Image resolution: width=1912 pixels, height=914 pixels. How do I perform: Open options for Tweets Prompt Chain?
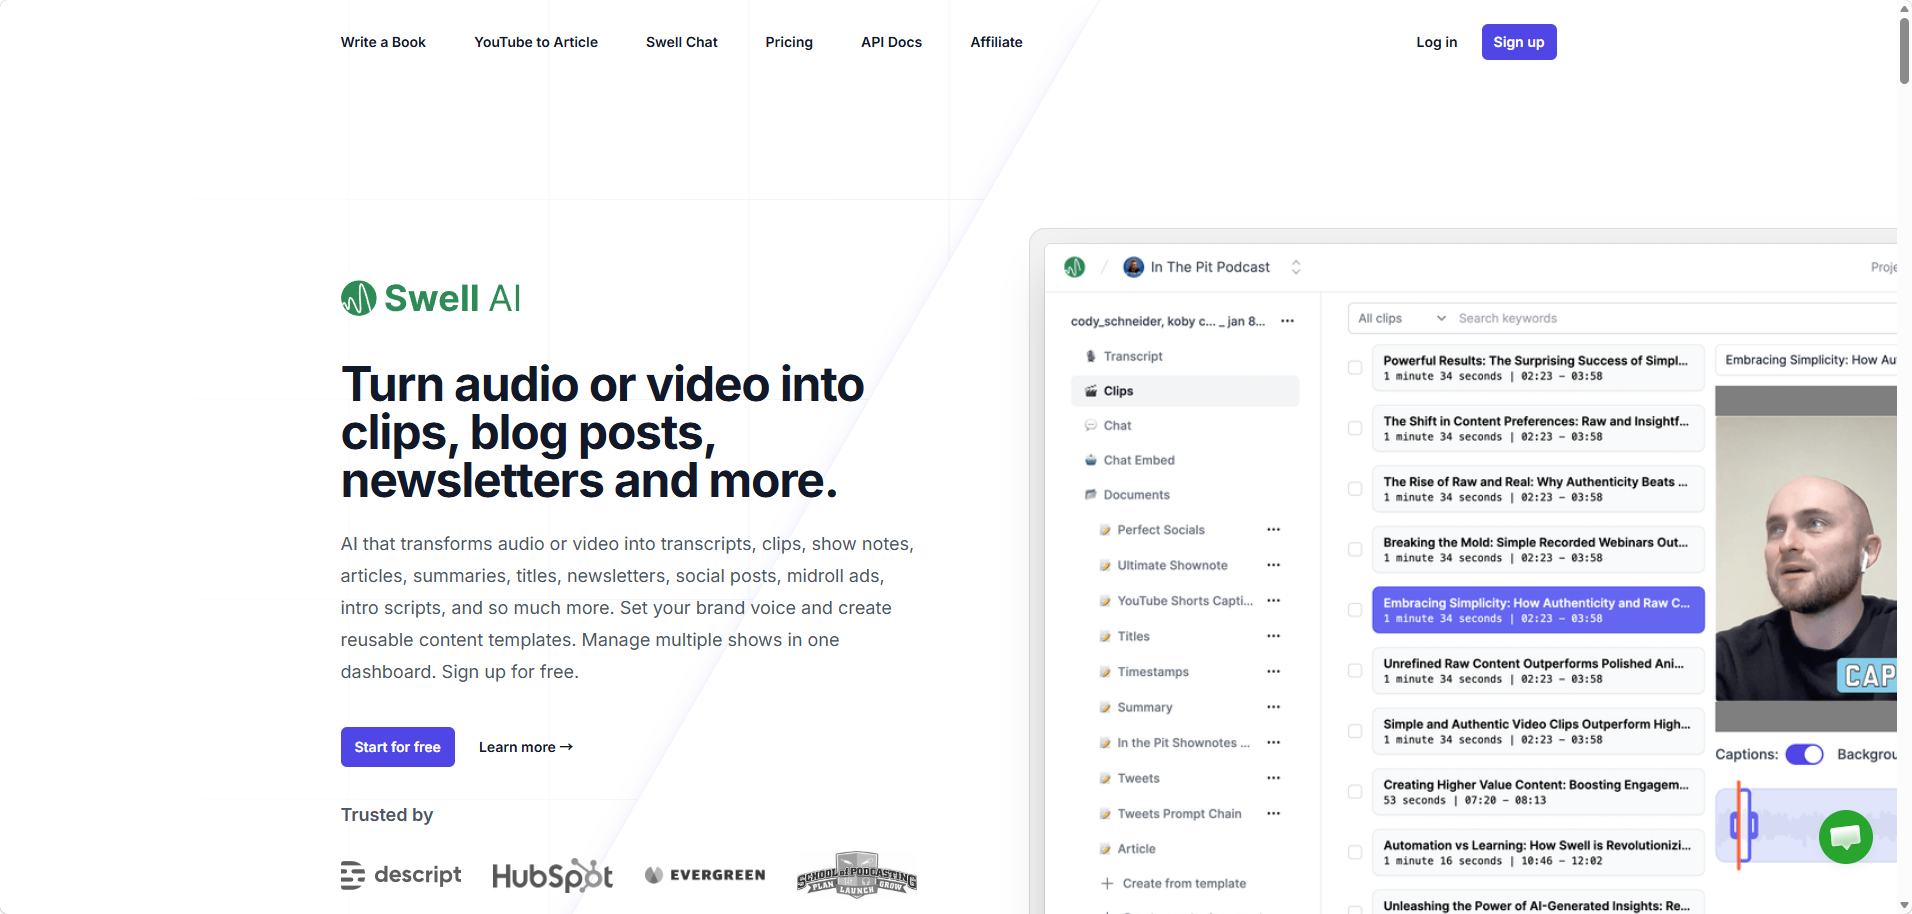tap(1273, 814)
